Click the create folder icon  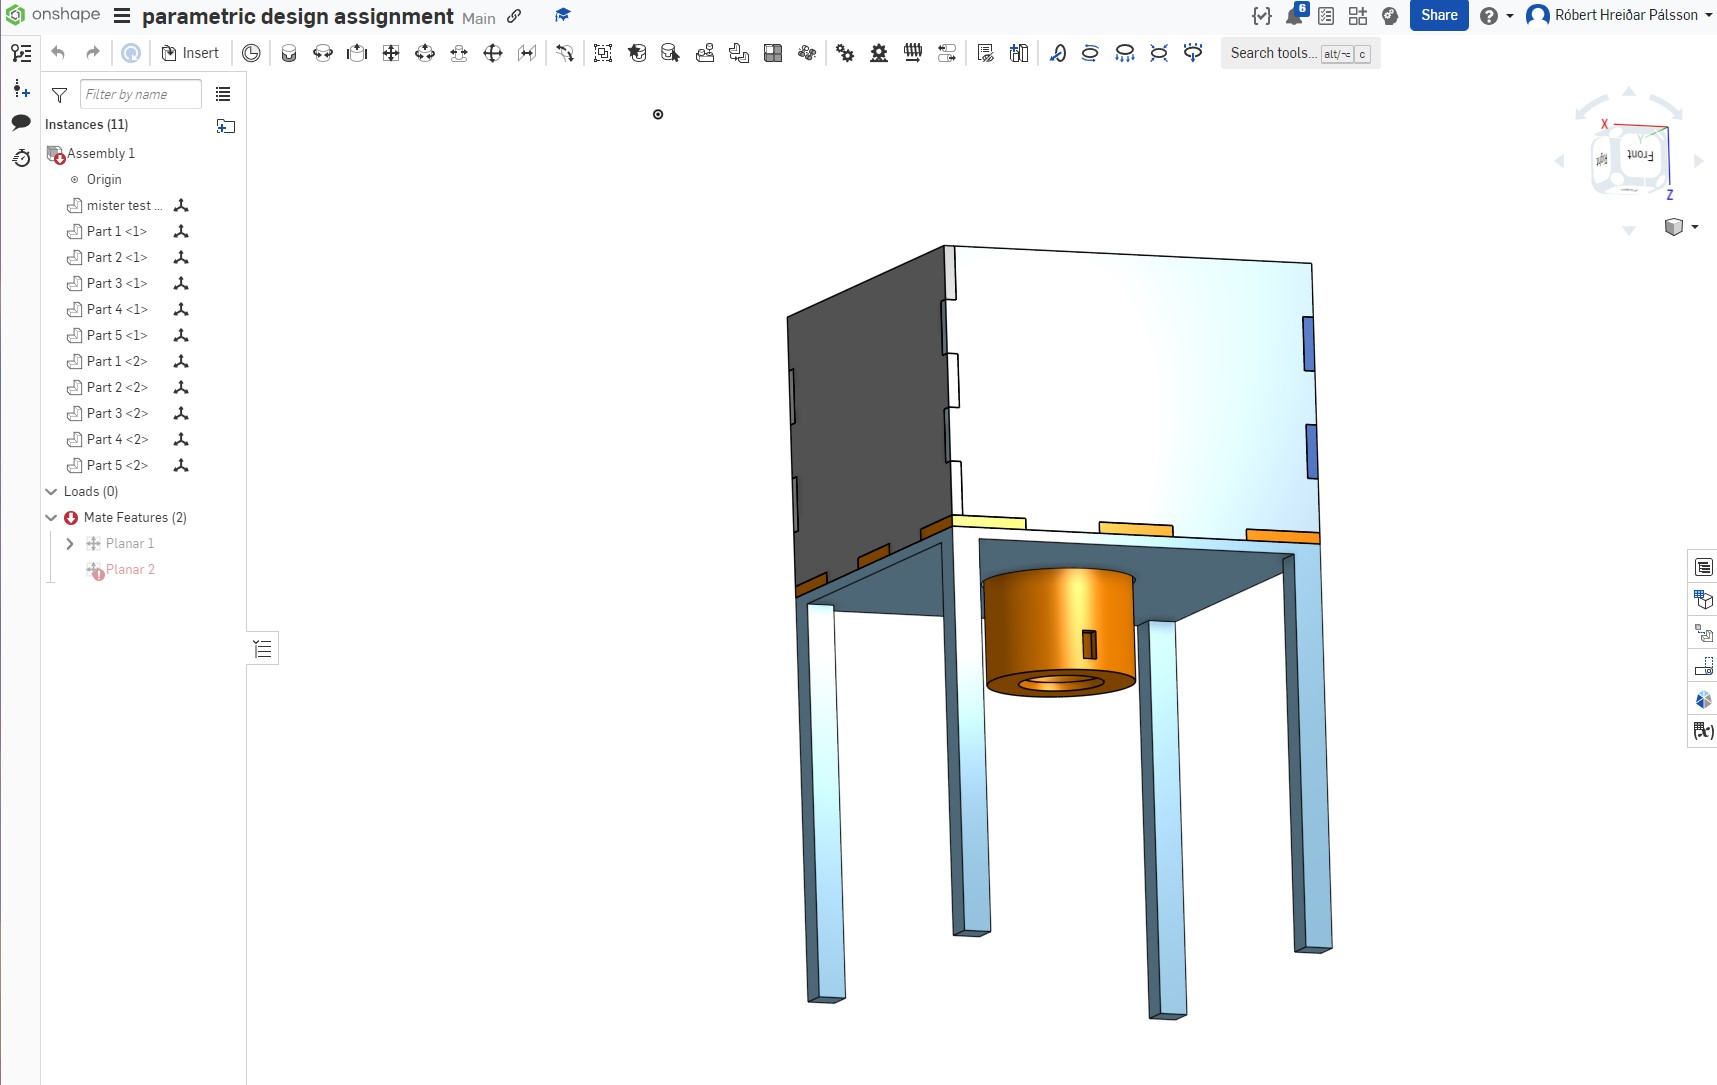(226, 126)
